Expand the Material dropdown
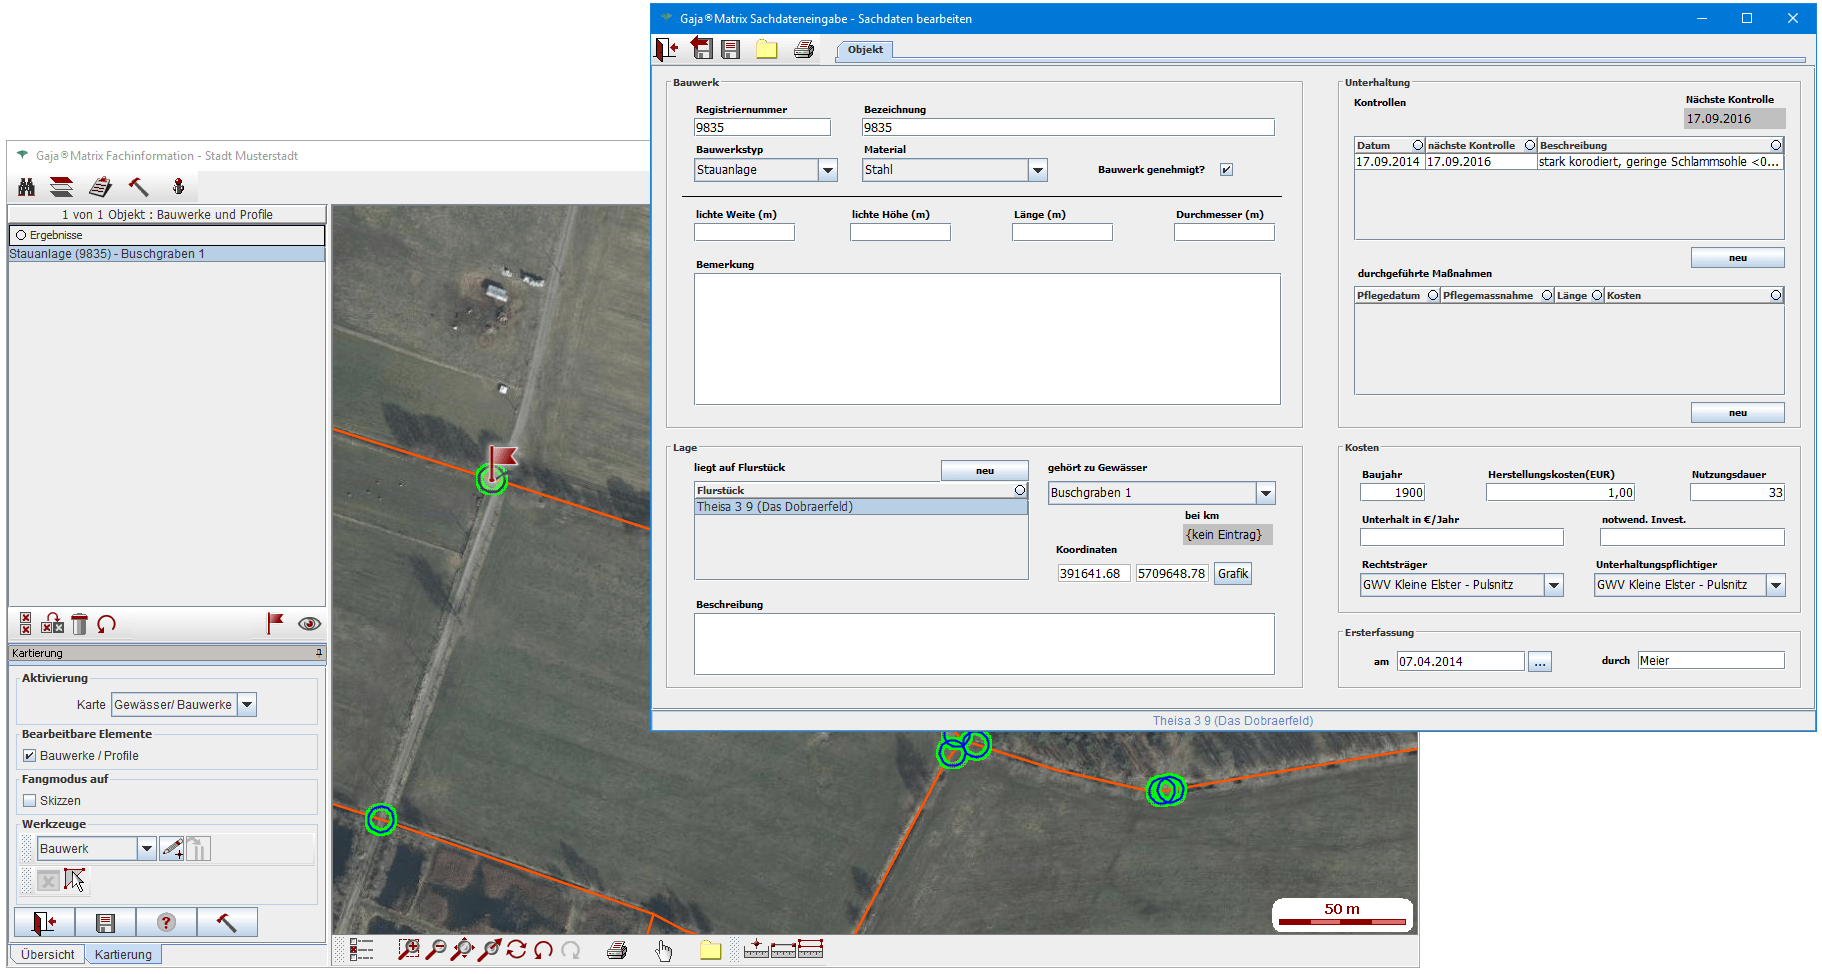The image size is (1822, 974). [x=1038, y=170]
